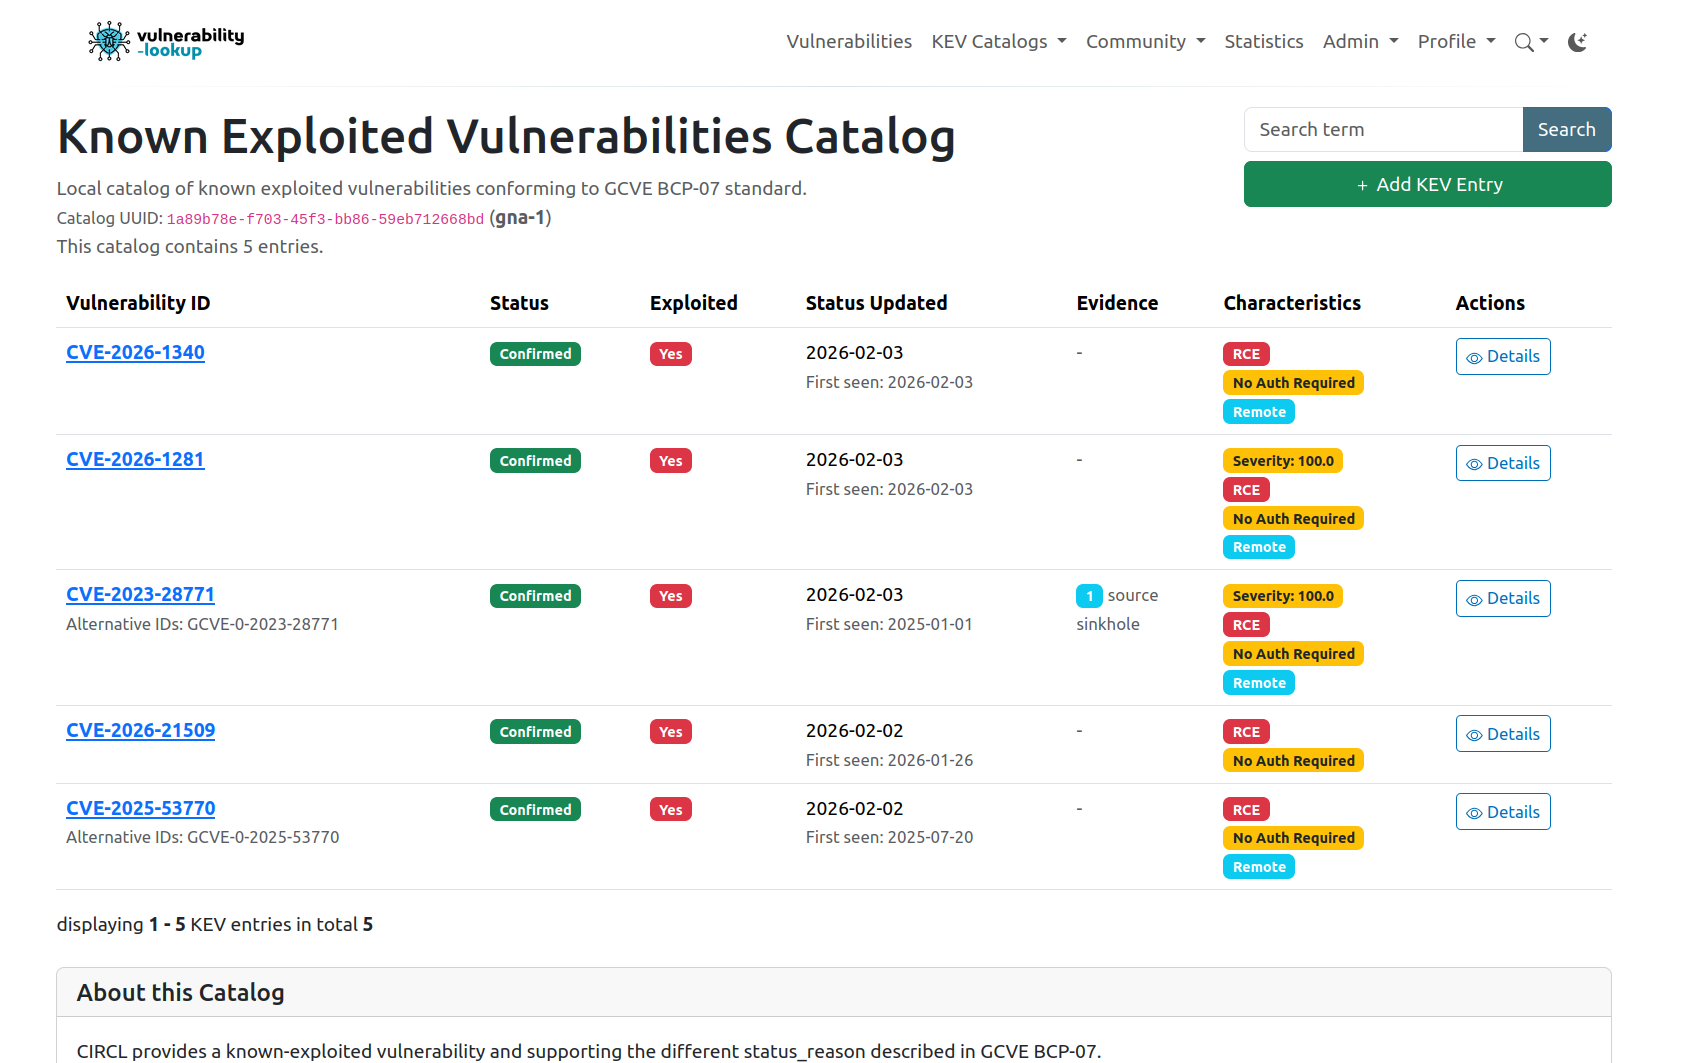Click the eye icon on CVE-2025-53770 Details

pyautogui.click(x=1473, y=811)
